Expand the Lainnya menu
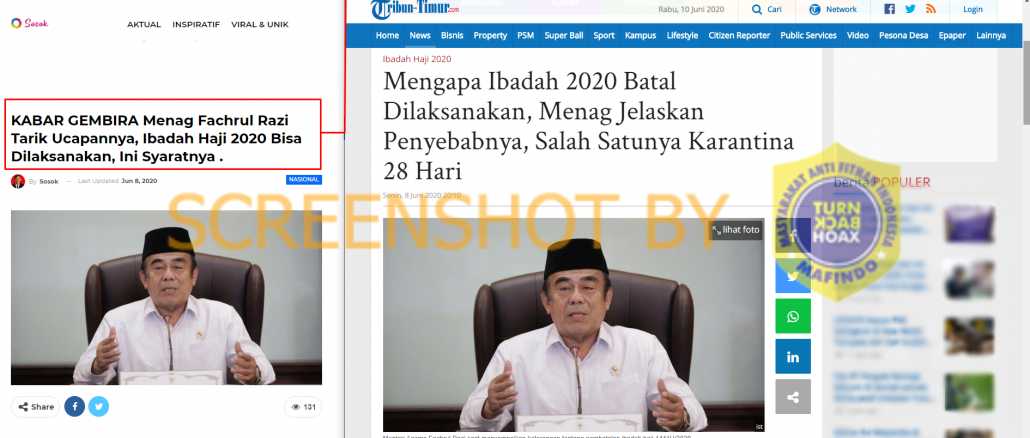1030x438 pixels. 991,35
